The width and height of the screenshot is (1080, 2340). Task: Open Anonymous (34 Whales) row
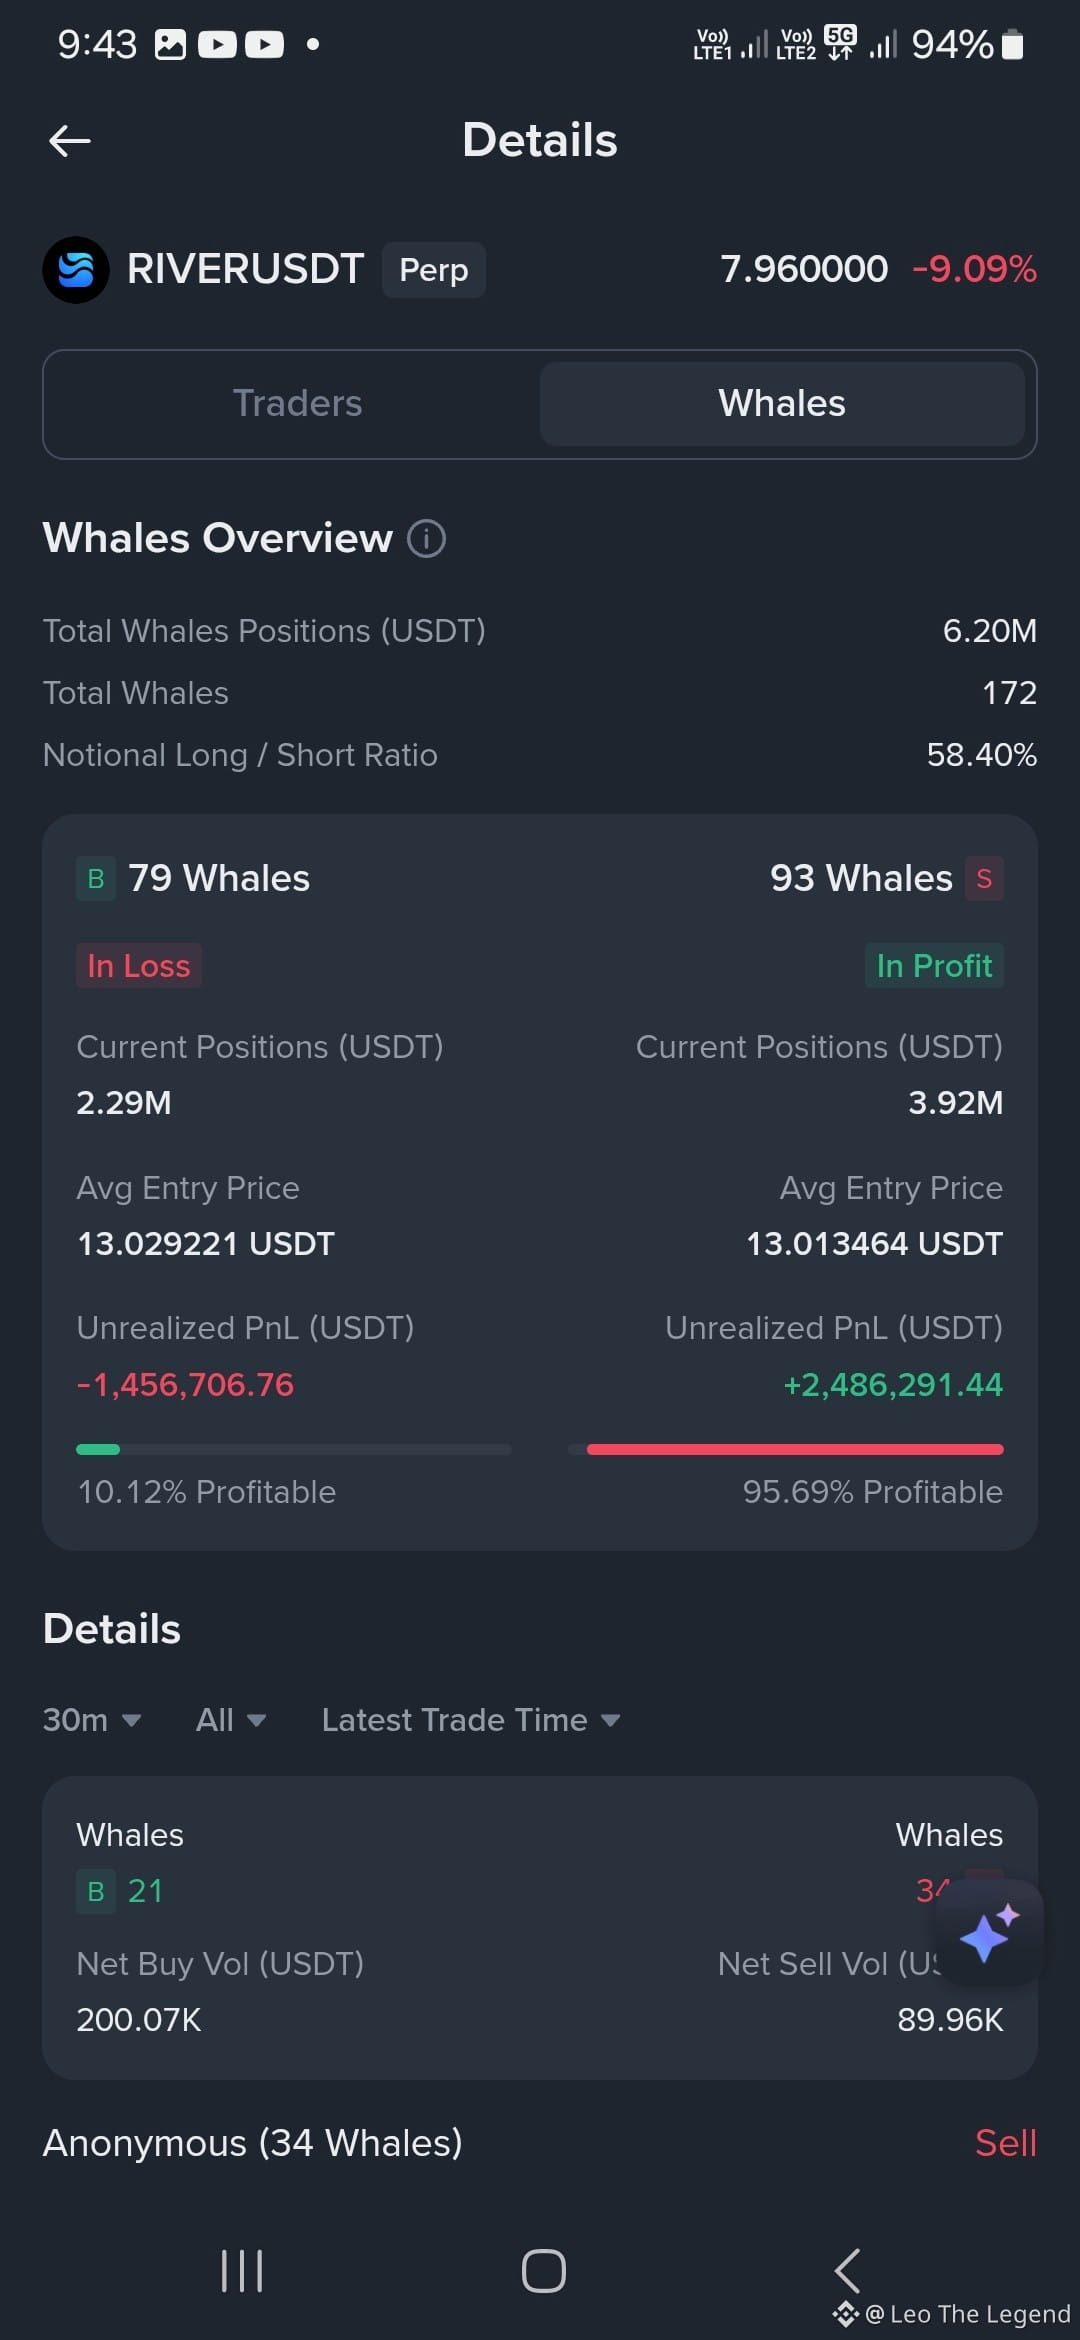click(253, 2143)
